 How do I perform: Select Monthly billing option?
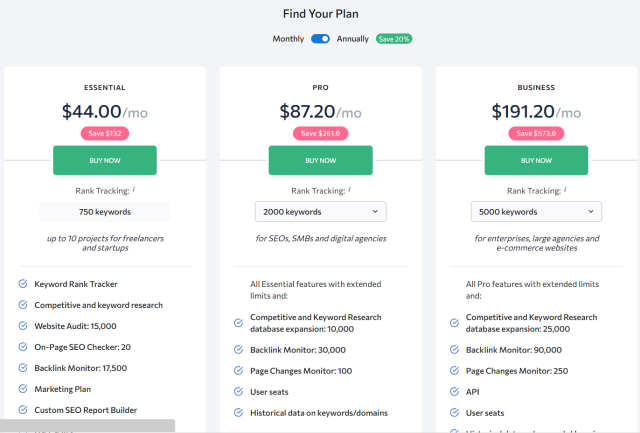pos(289,39)
